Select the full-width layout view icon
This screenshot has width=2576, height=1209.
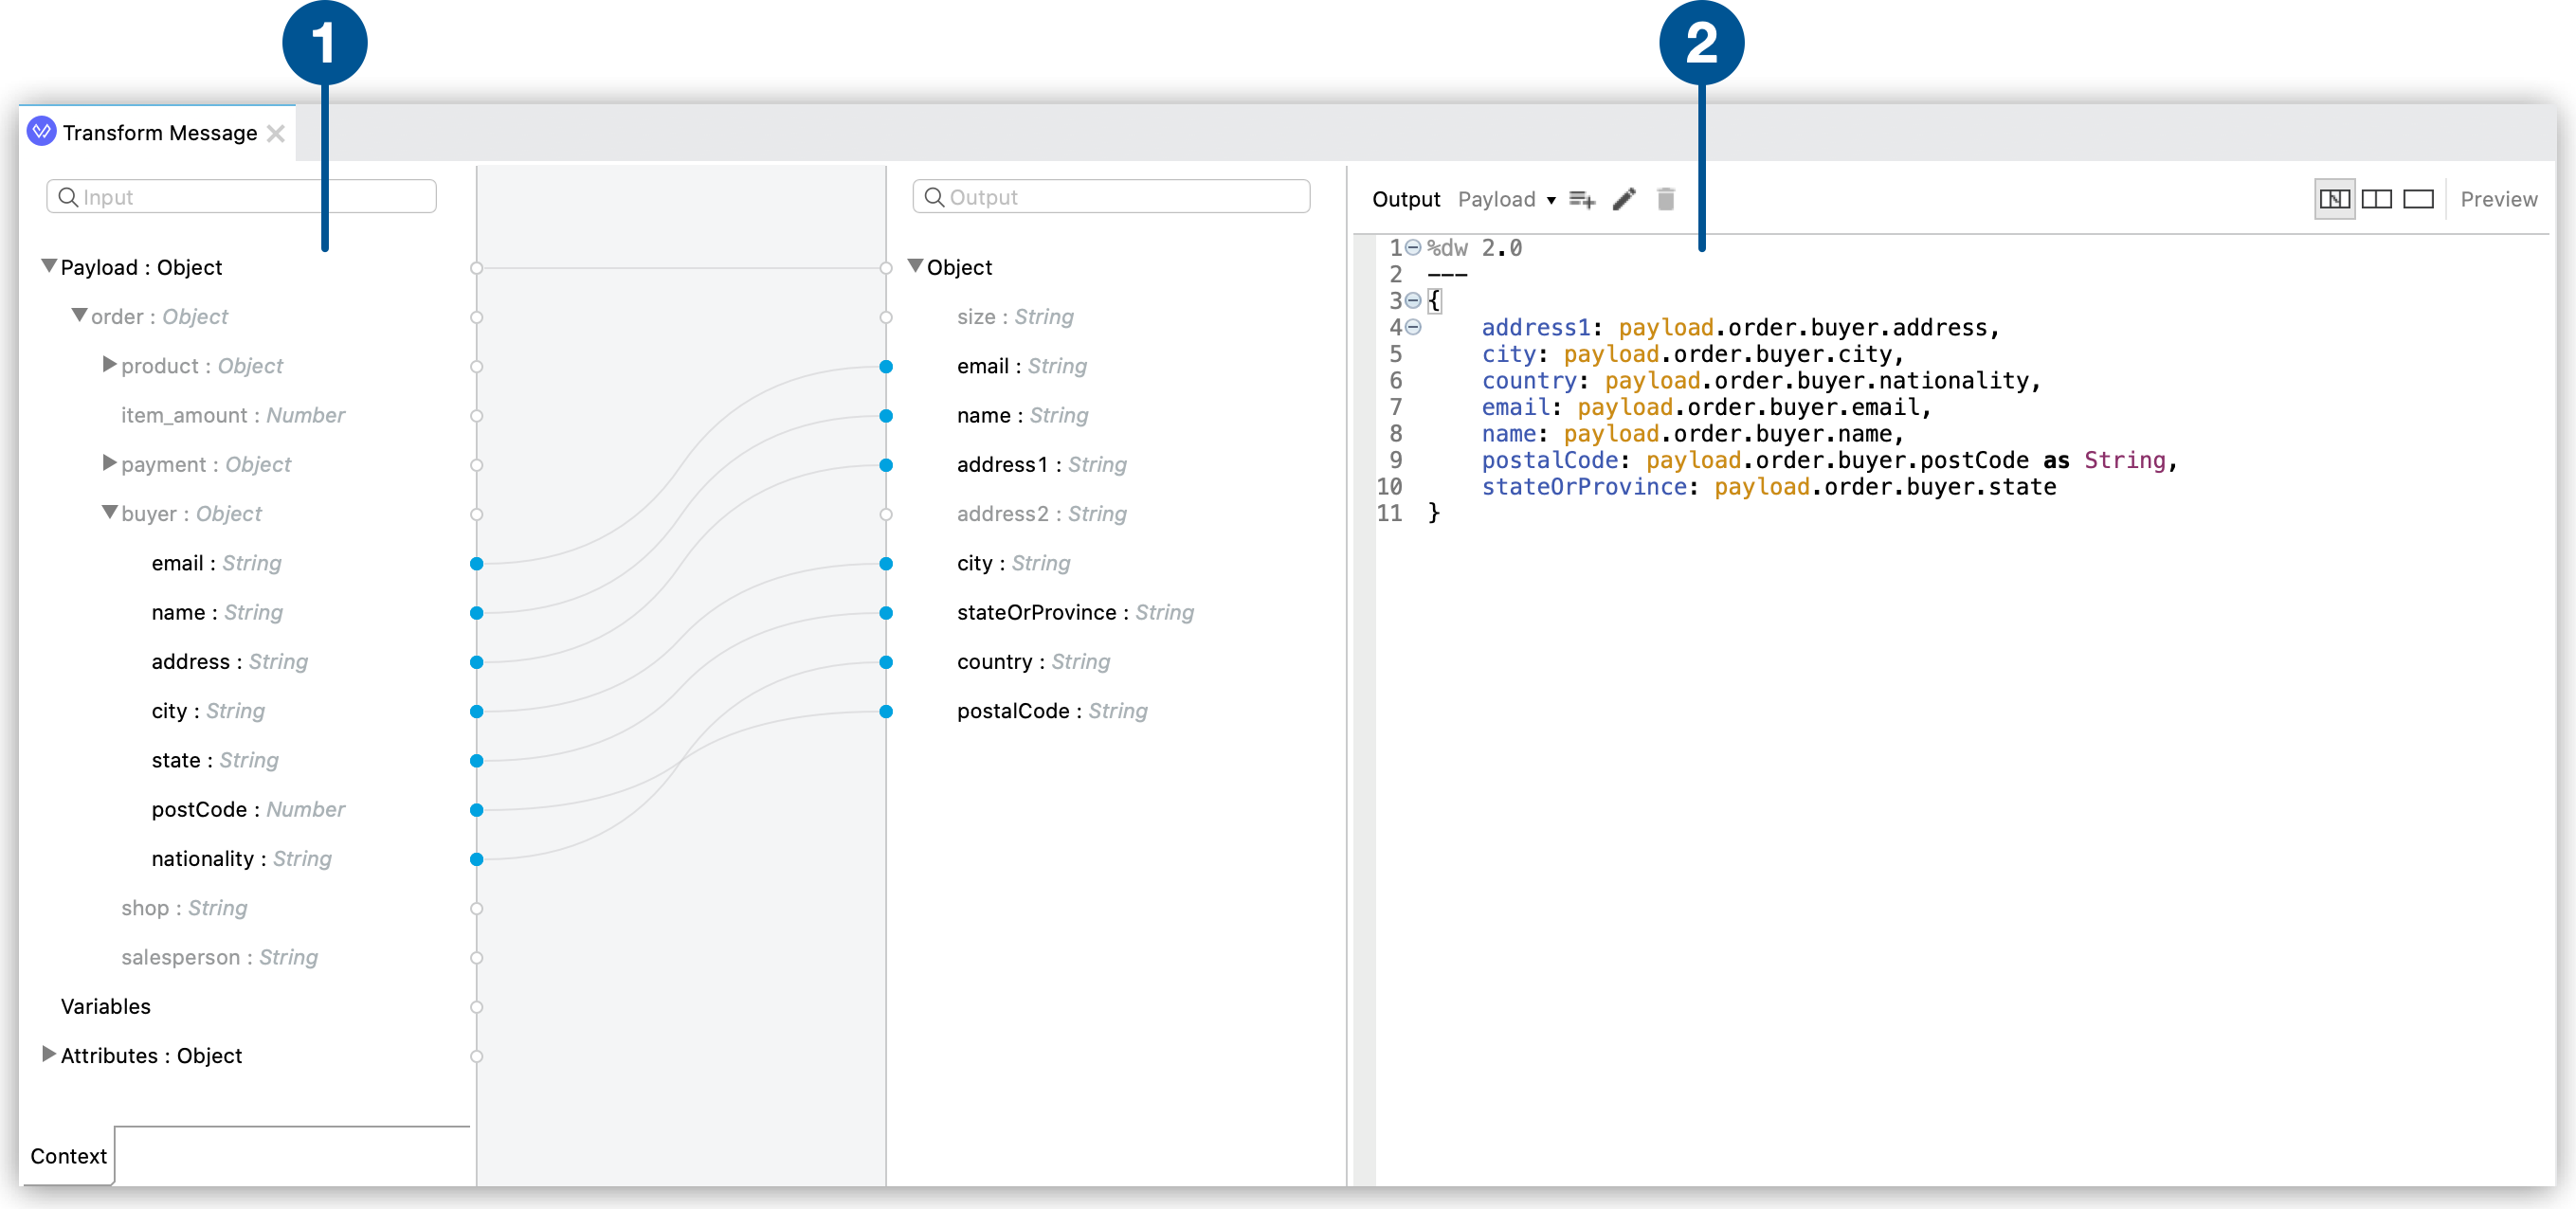point(2418,199)
